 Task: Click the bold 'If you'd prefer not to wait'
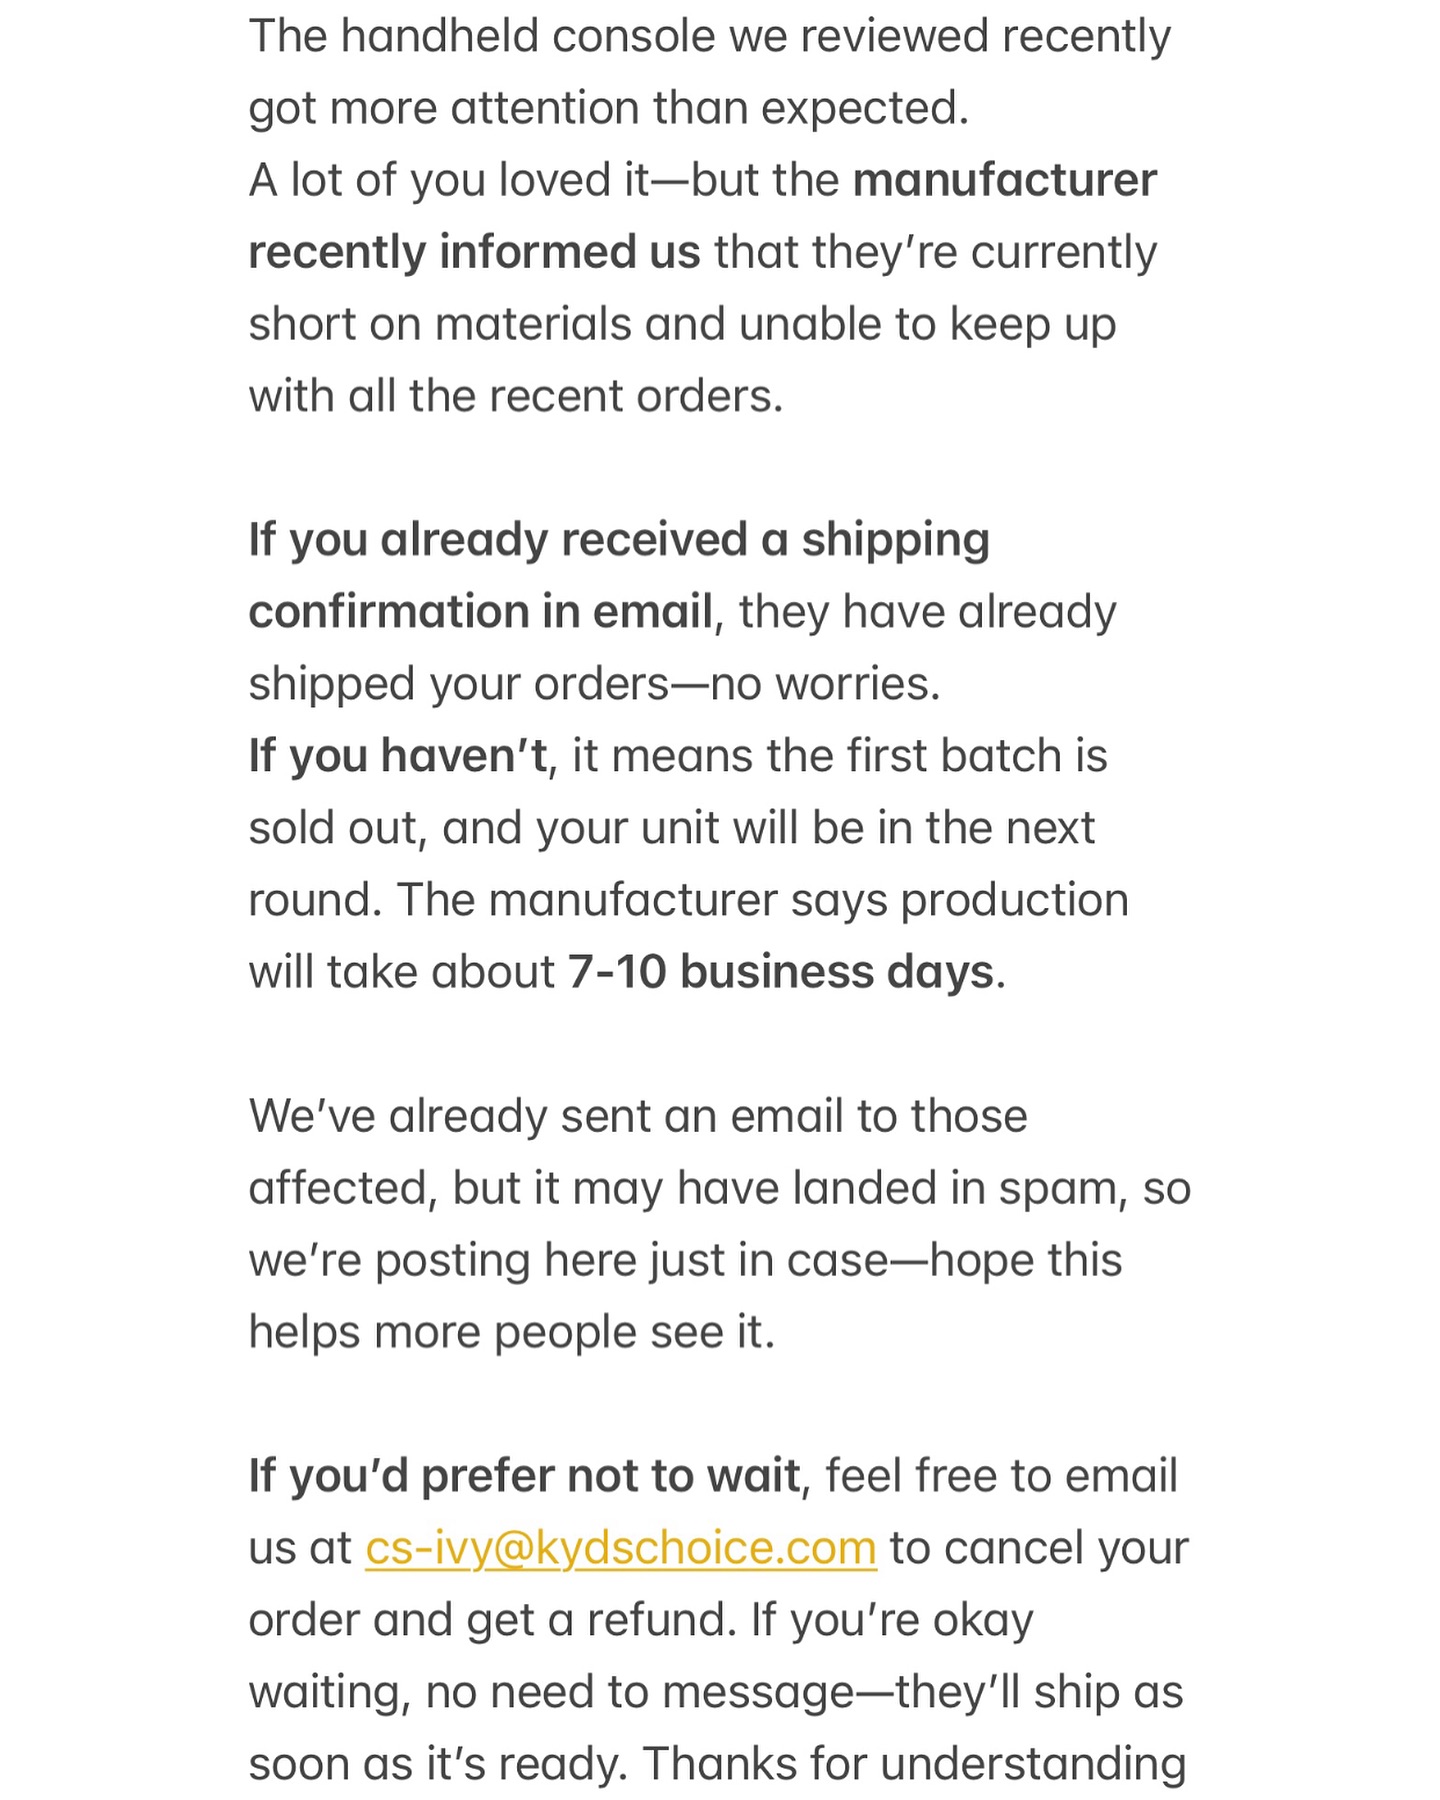[x=524, y=1477]
